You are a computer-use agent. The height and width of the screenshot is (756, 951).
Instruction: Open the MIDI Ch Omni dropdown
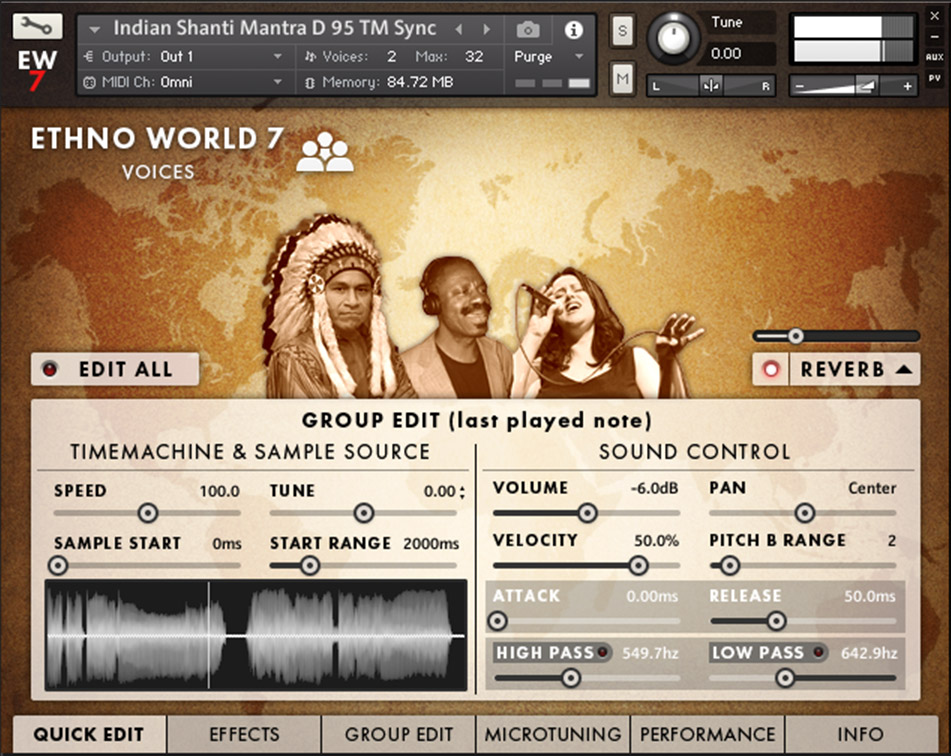tap(277, 82)
